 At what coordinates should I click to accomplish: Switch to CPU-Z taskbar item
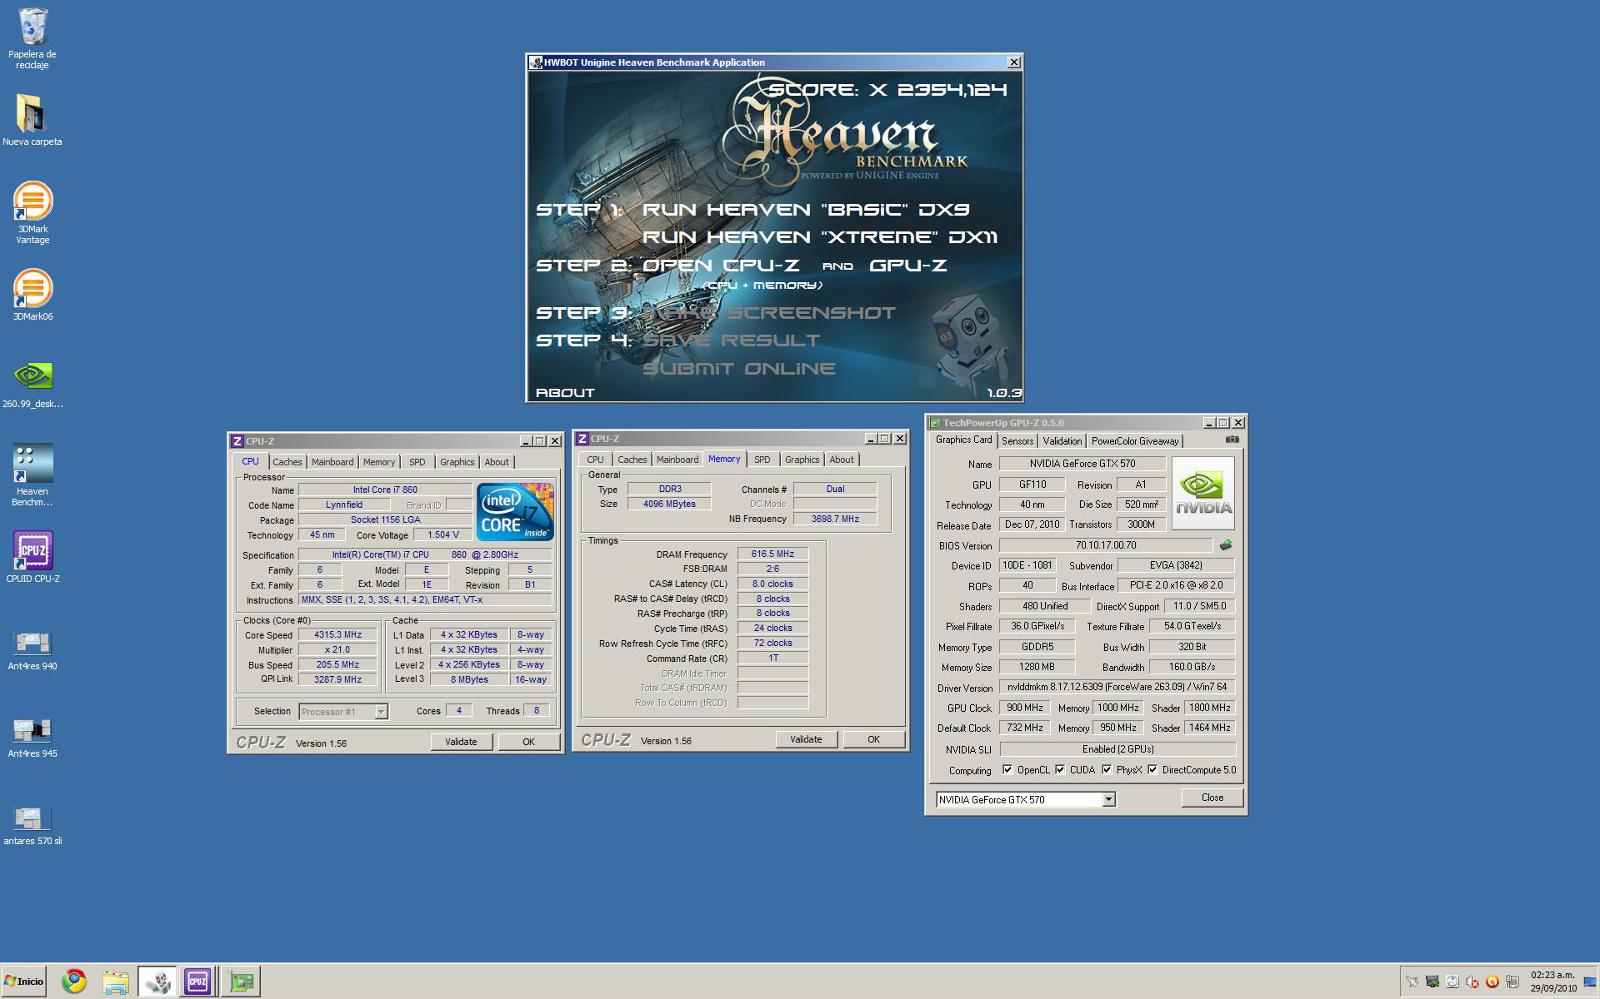click(198, 981)
